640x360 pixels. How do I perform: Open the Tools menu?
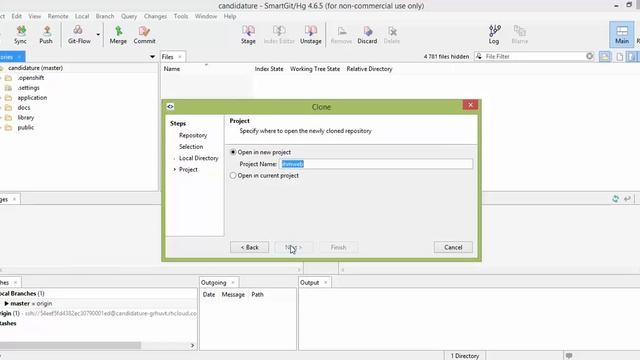pos(181,16)
